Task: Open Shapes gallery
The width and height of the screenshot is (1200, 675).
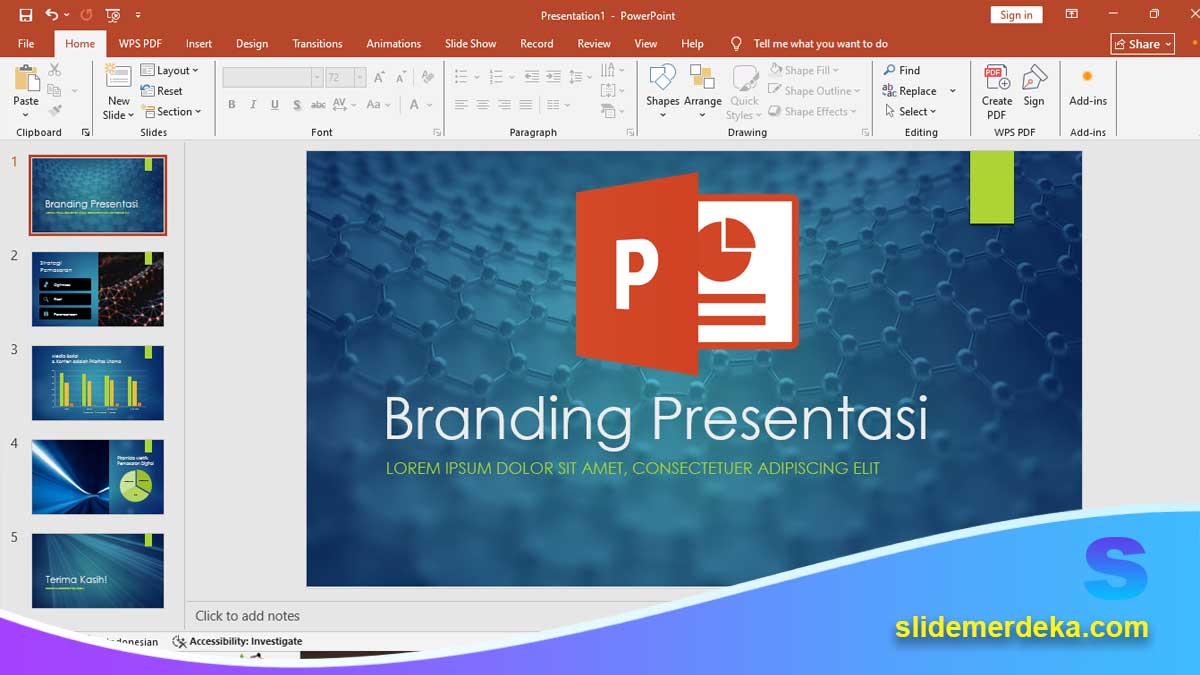Action: 662,92
